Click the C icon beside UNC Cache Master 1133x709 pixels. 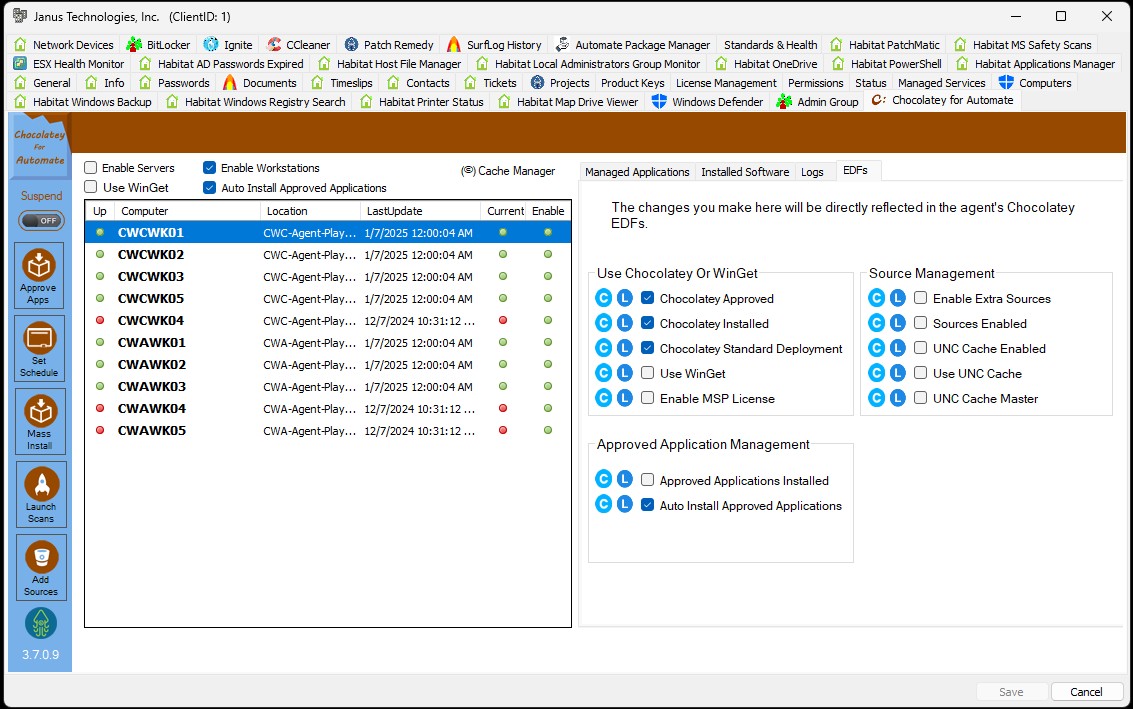[876, 398]
